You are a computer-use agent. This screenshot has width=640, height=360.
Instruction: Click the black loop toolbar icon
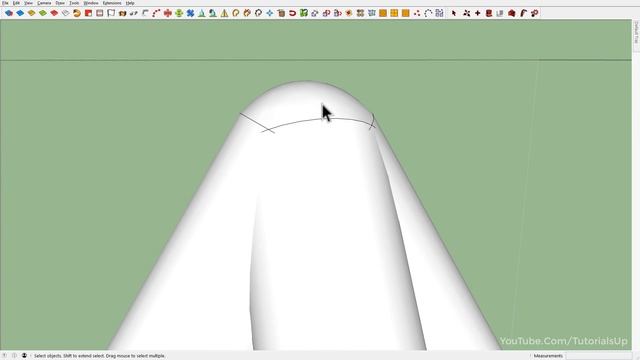(258, 13)
